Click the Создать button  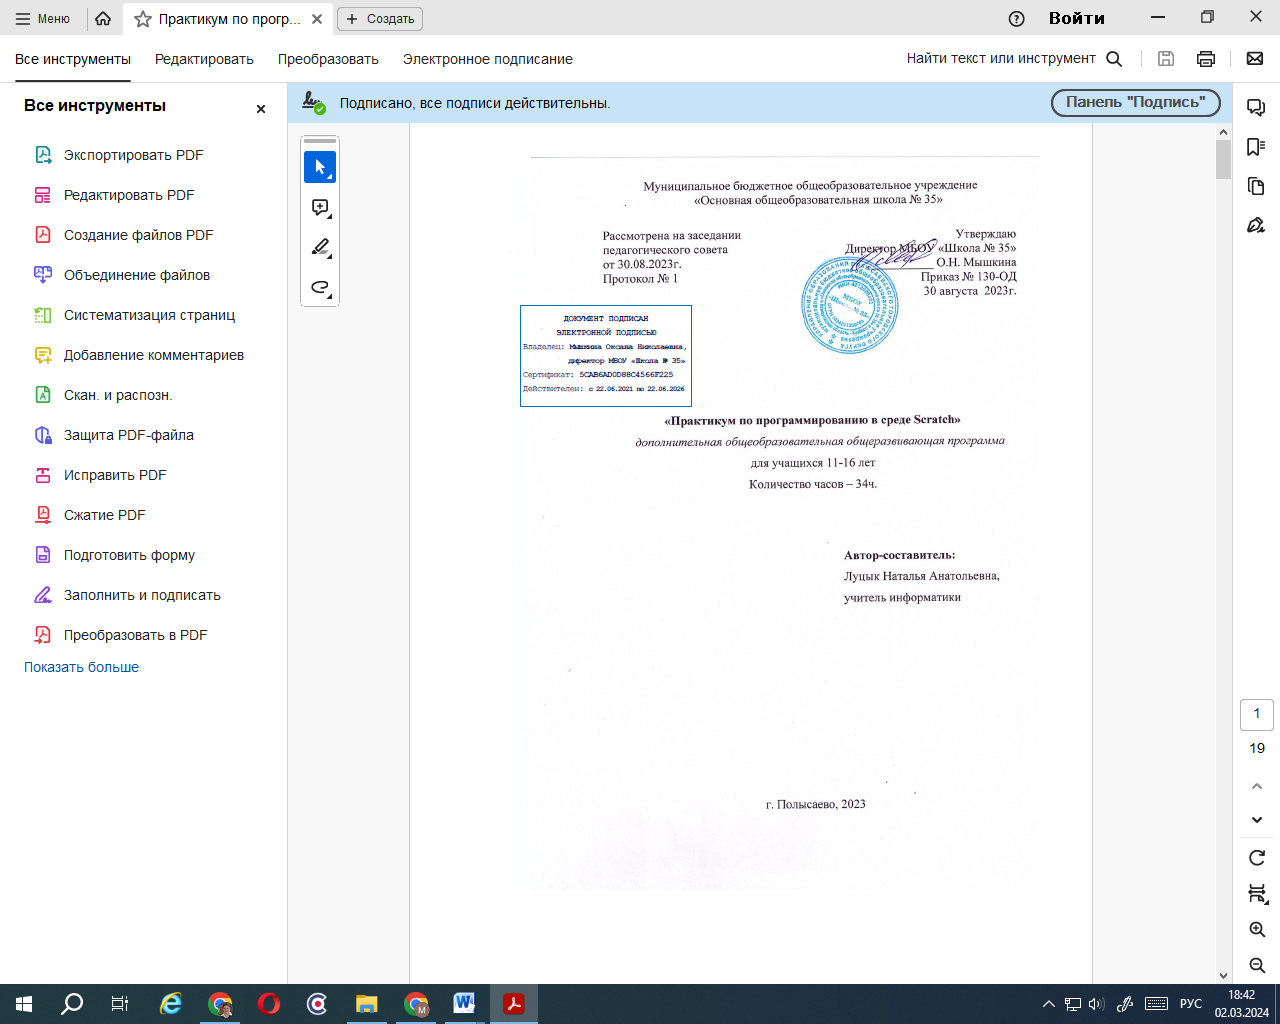pos(380,19)
